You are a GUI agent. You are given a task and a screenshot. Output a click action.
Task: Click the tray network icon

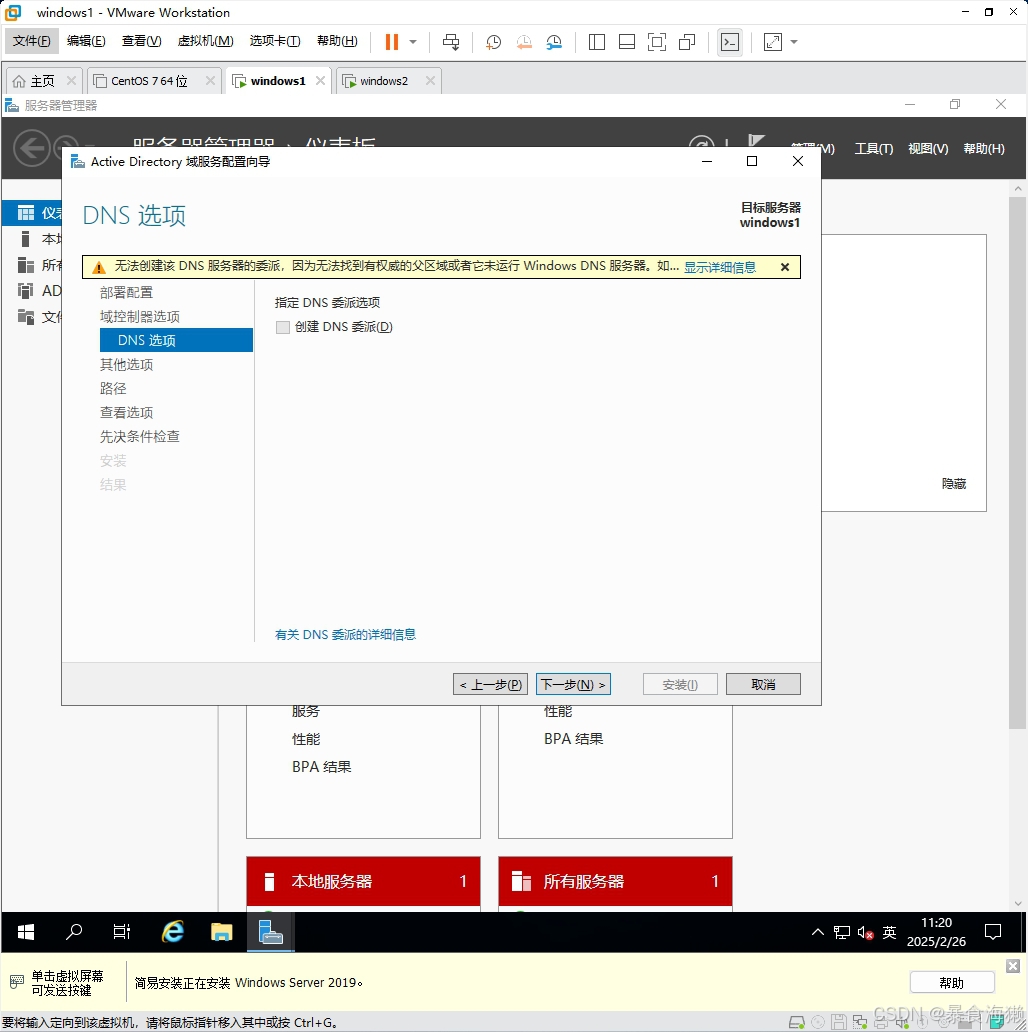(x=842, y=932)
